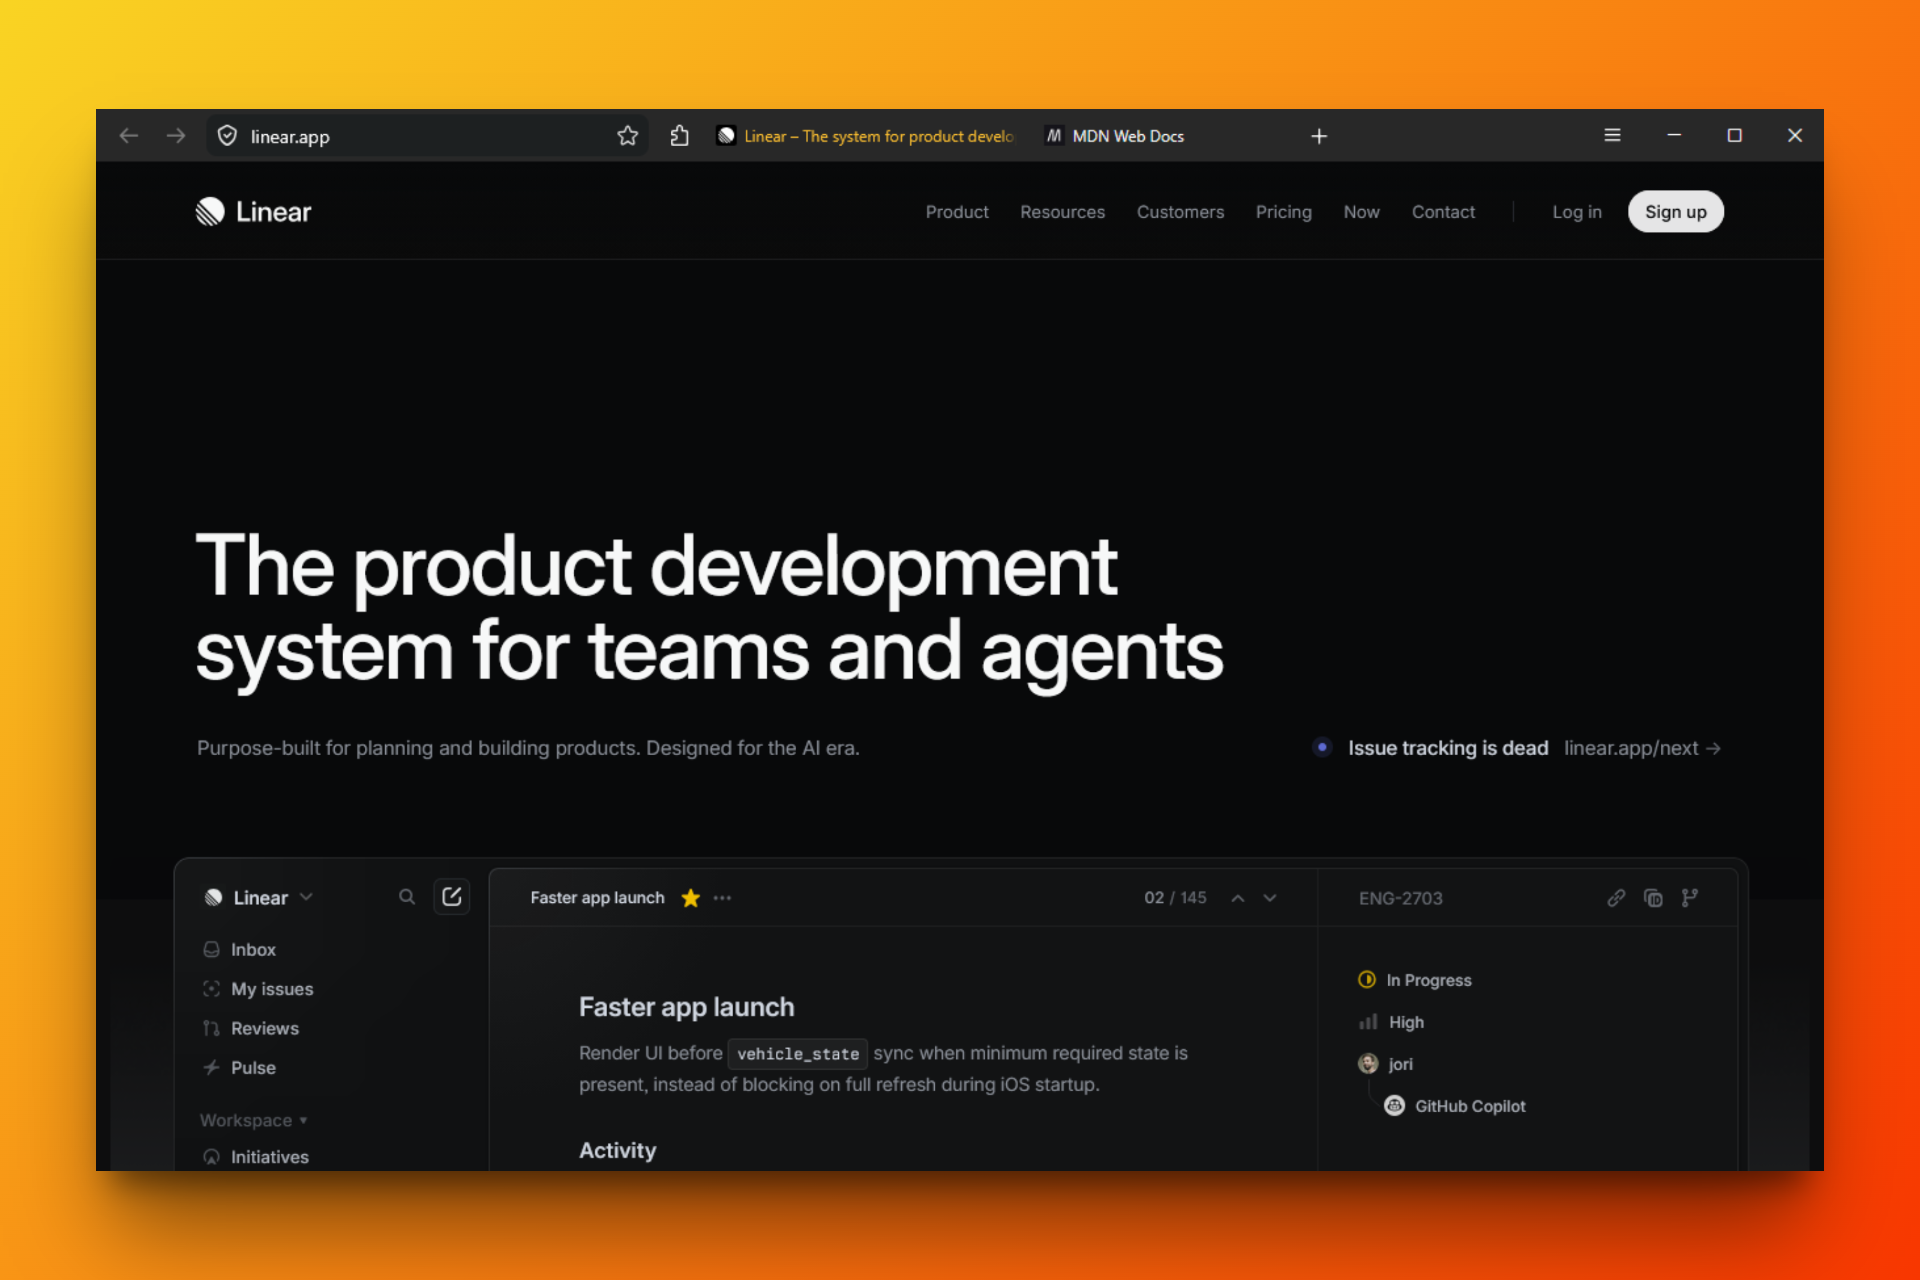1920x1280 pixels.
Task: Open the Contact page
Action: [x=1443, y=212]
